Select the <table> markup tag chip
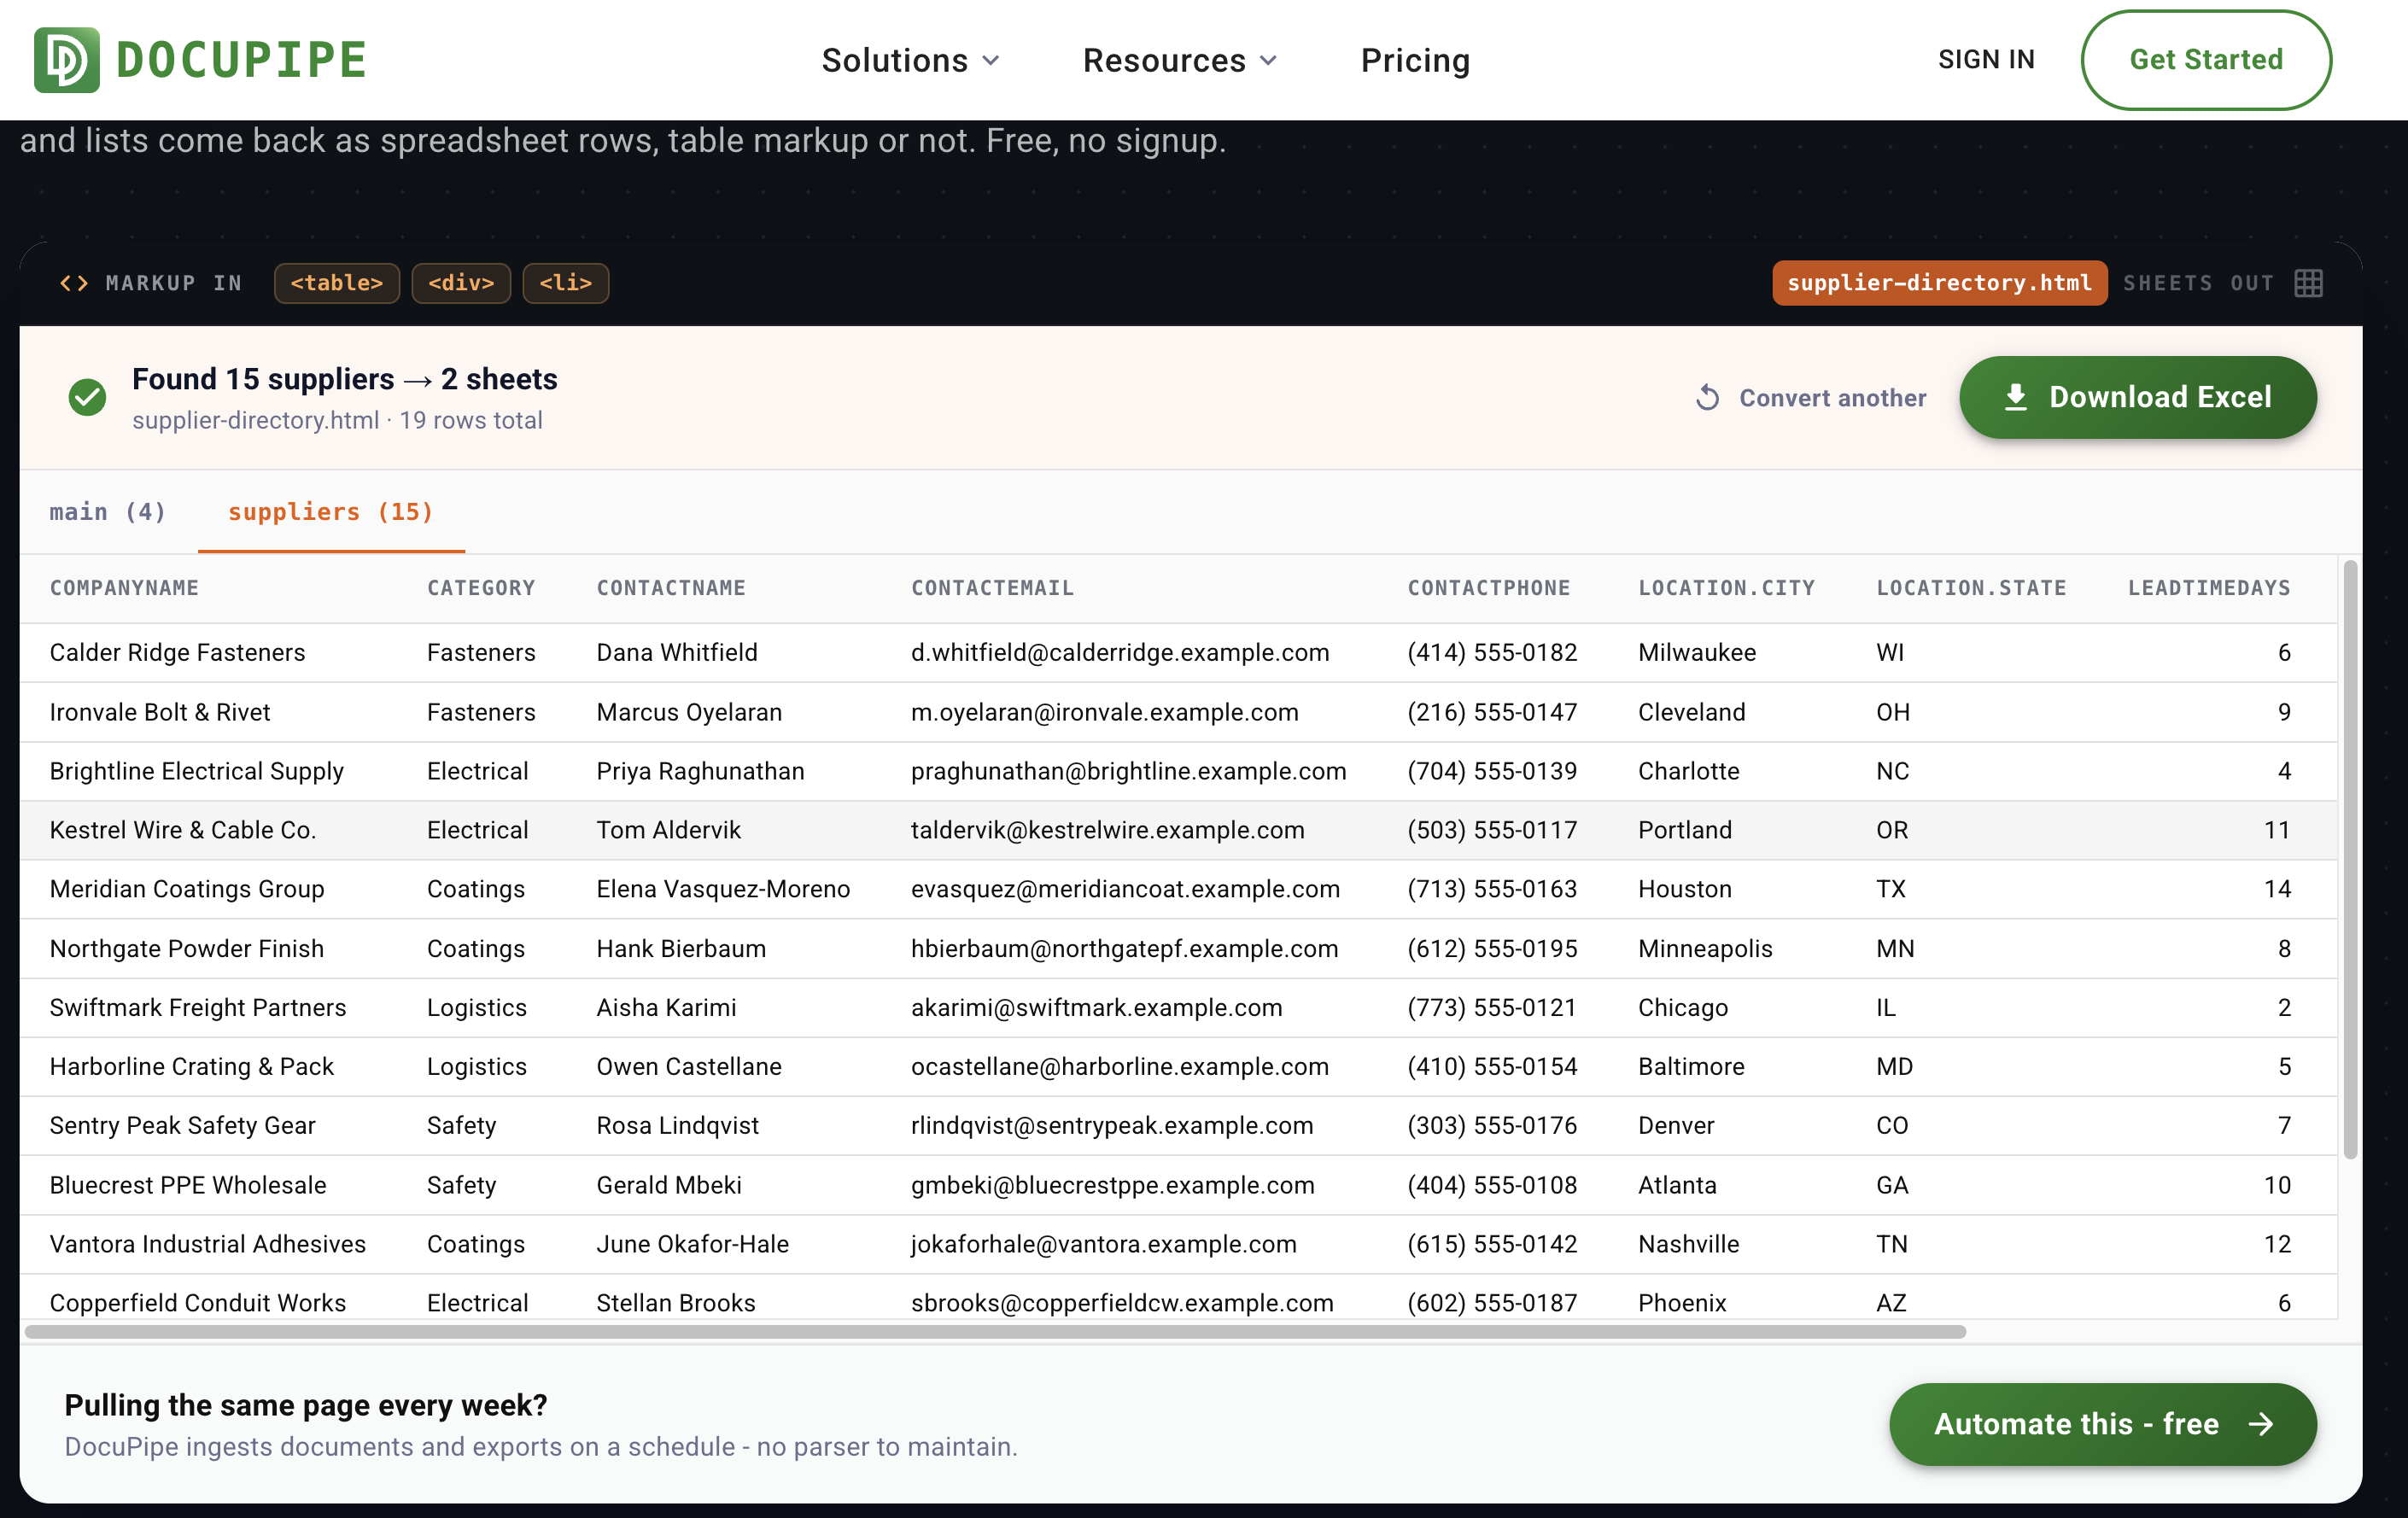Image resolution: width=2408 pixels, height=1518 pixels. (x=337, y=283)
